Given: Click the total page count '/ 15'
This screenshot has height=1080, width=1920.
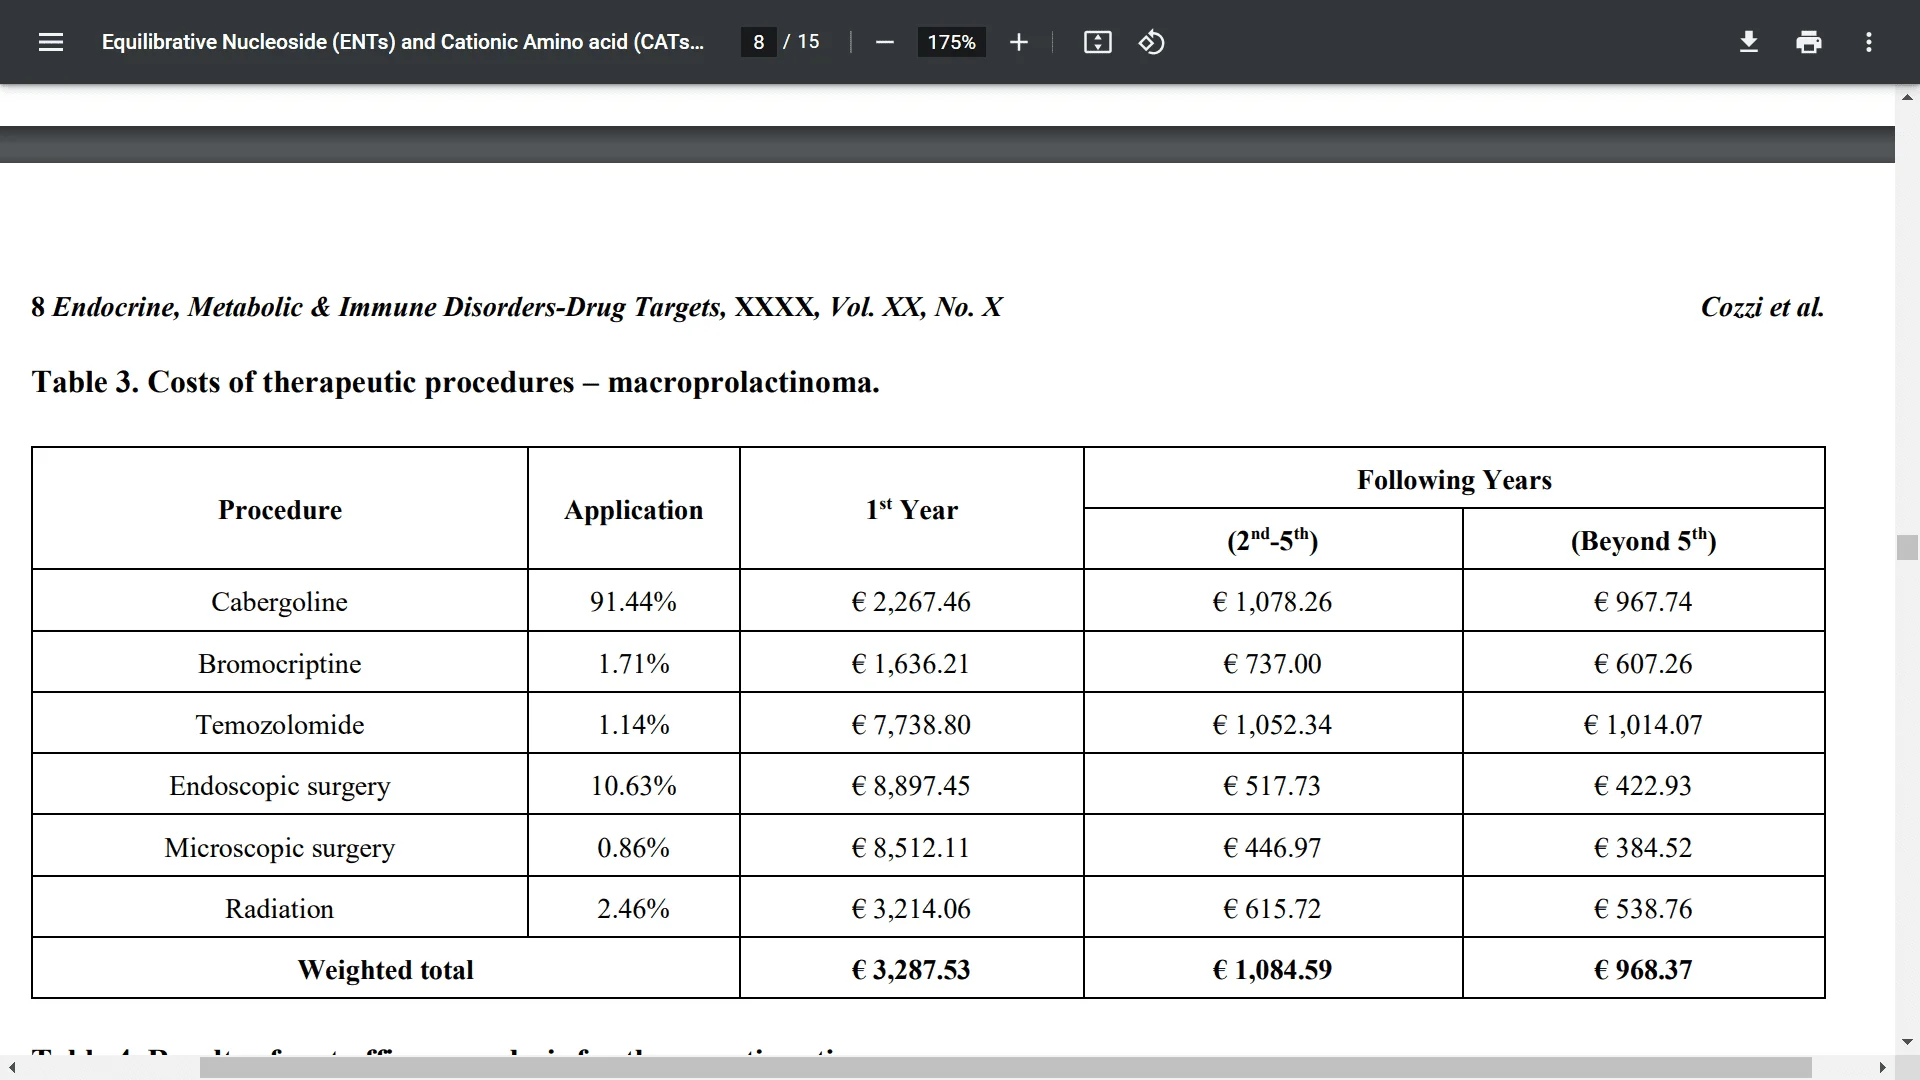Looking at the screenshot, I should point(802,42).
